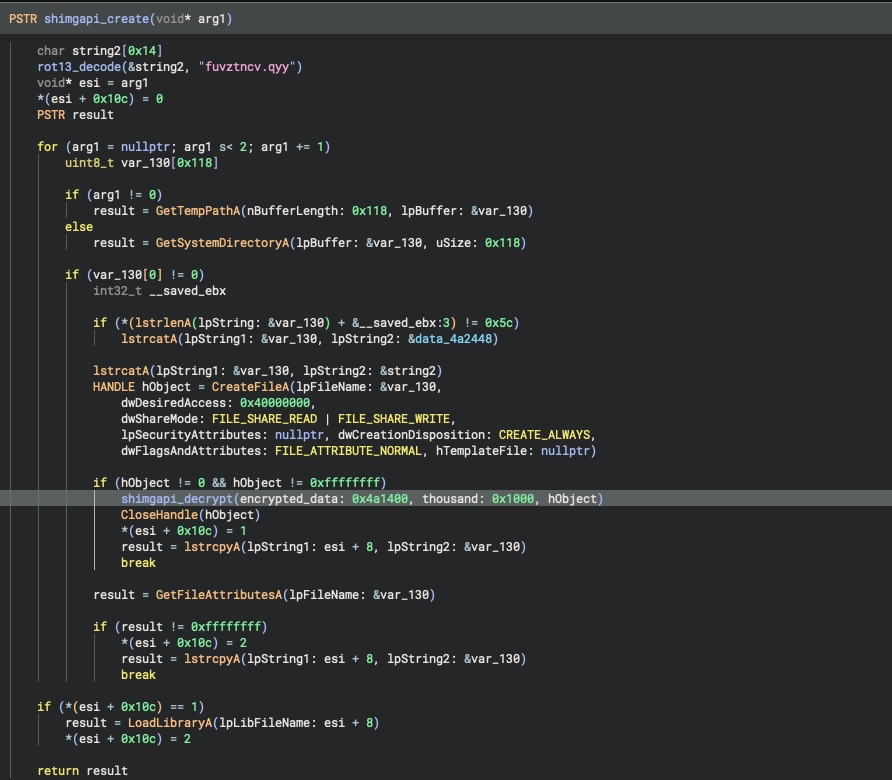Click the shimgapi_decrypt function call

coord(177,498)
